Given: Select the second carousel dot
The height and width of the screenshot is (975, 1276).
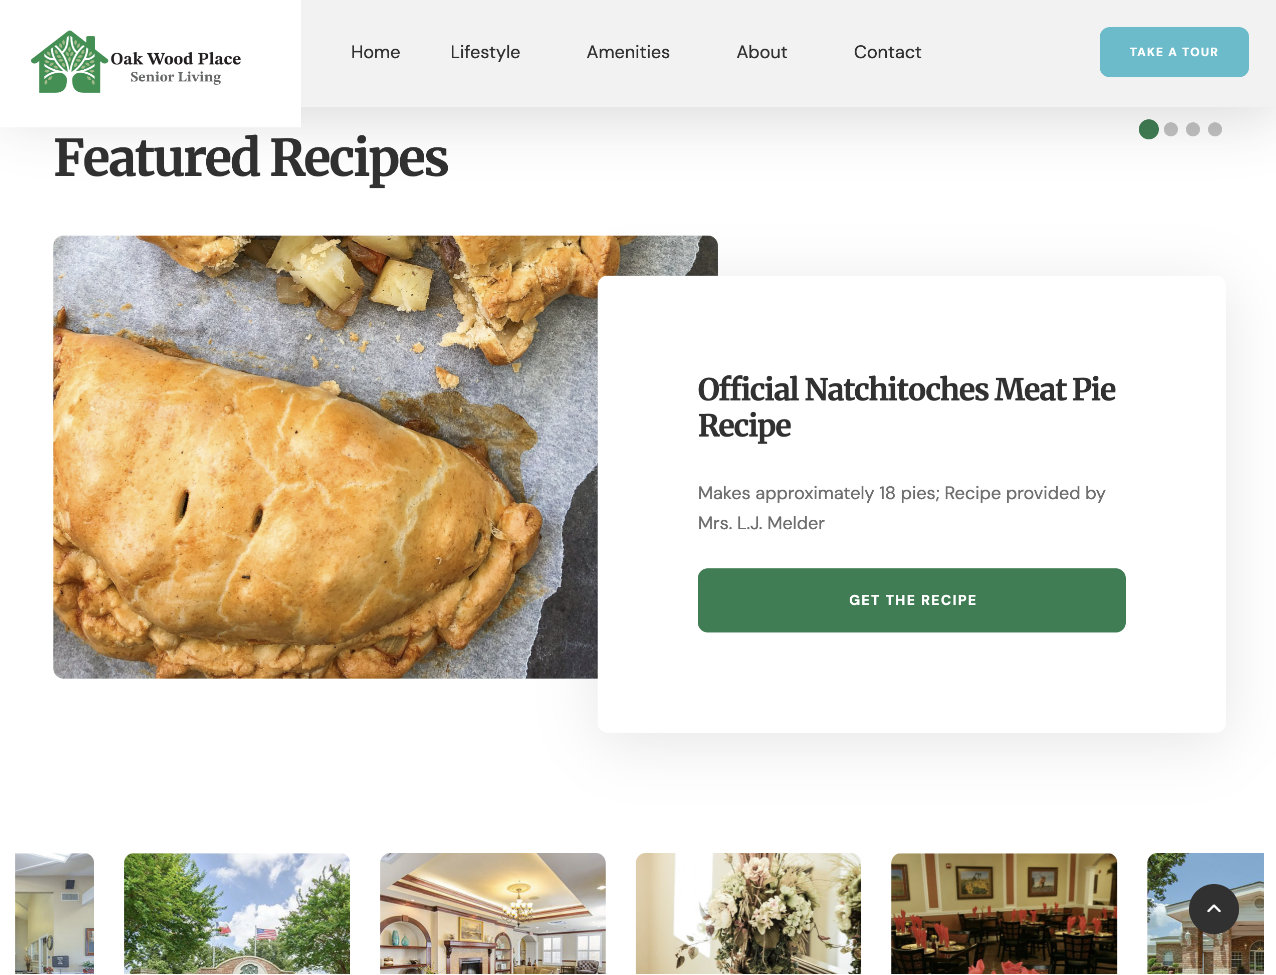Looking at the screenshot, I should click(x=1171, y=129).
